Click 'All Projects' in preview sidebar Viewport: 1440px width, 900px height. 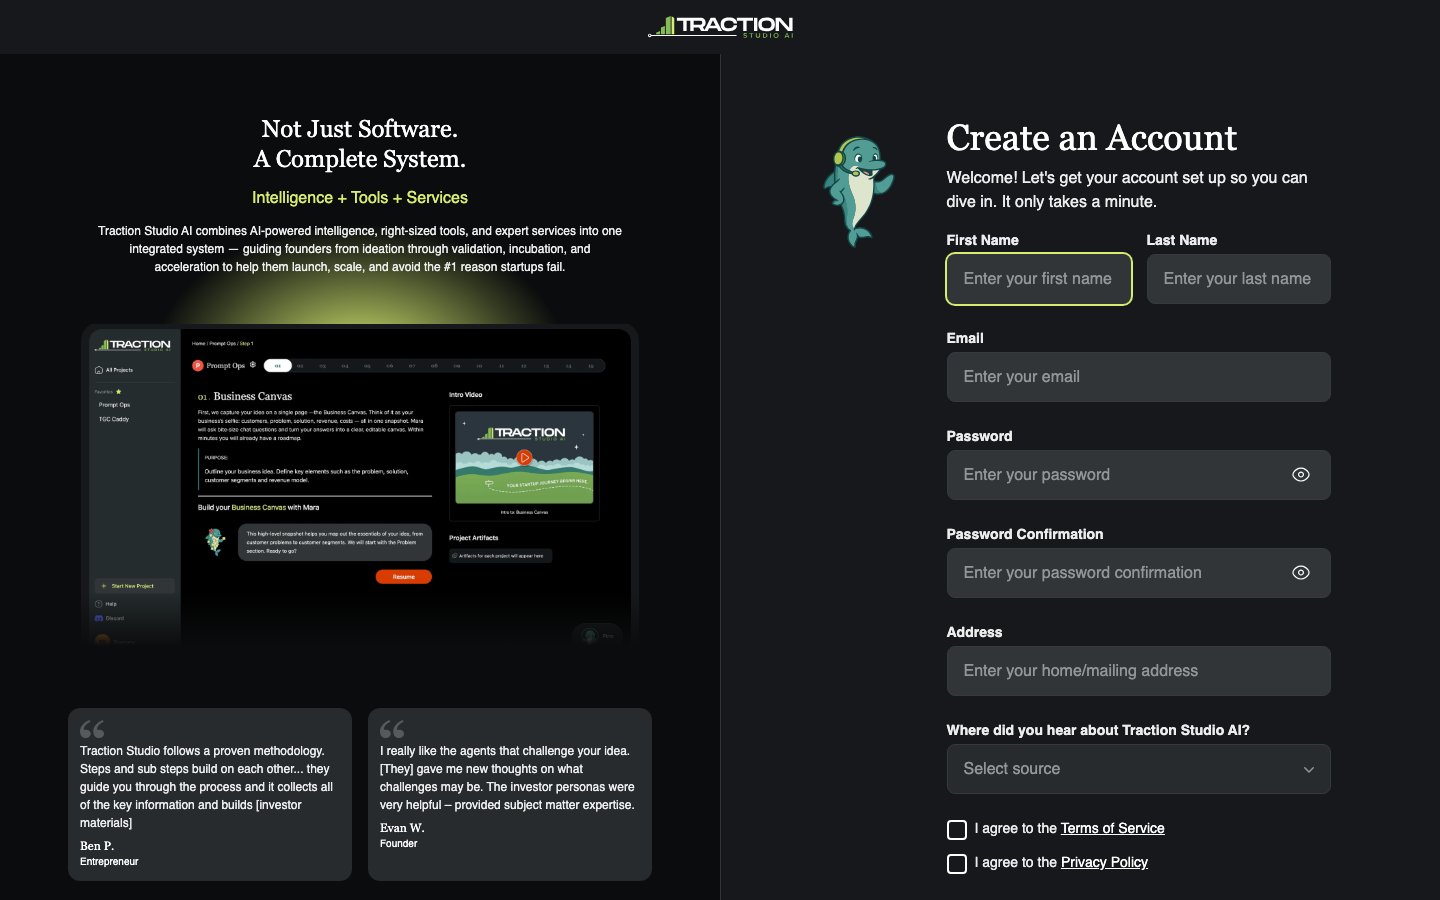114,370
